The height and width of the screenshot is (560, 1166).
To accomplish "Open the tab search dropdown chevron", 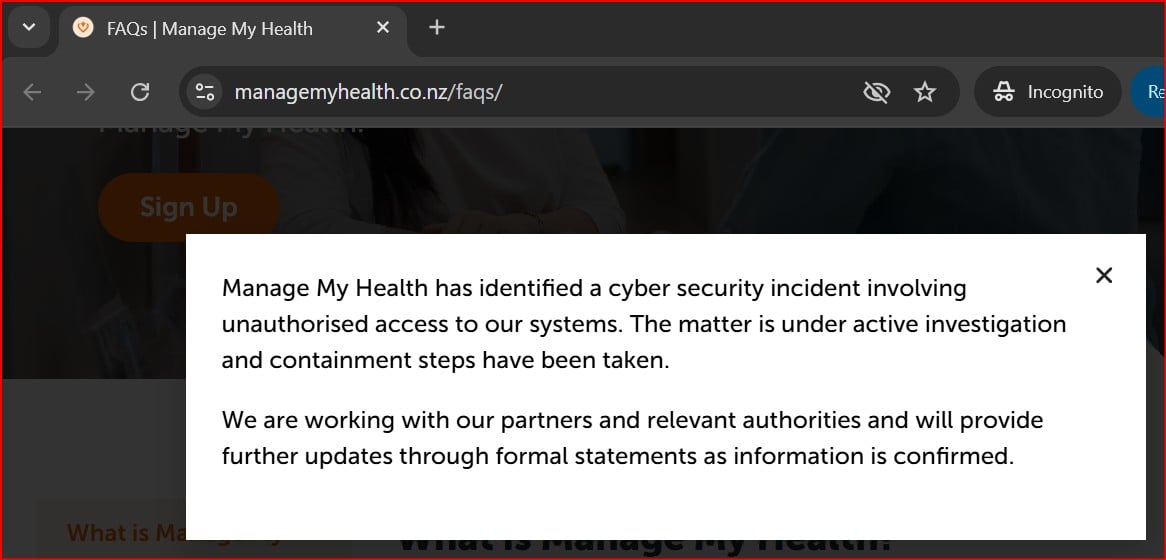I will tap(29, 27).
